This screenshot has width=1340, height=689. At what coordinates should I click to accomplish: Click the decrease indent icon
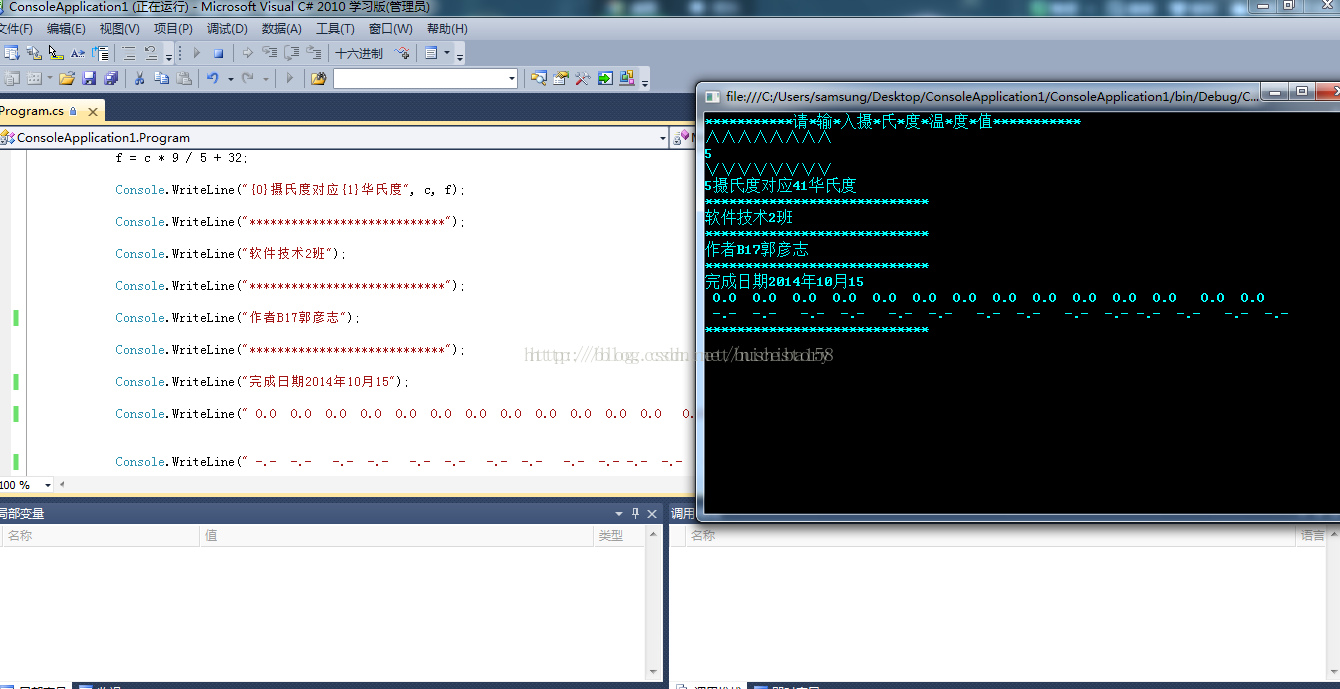[129, 53]
